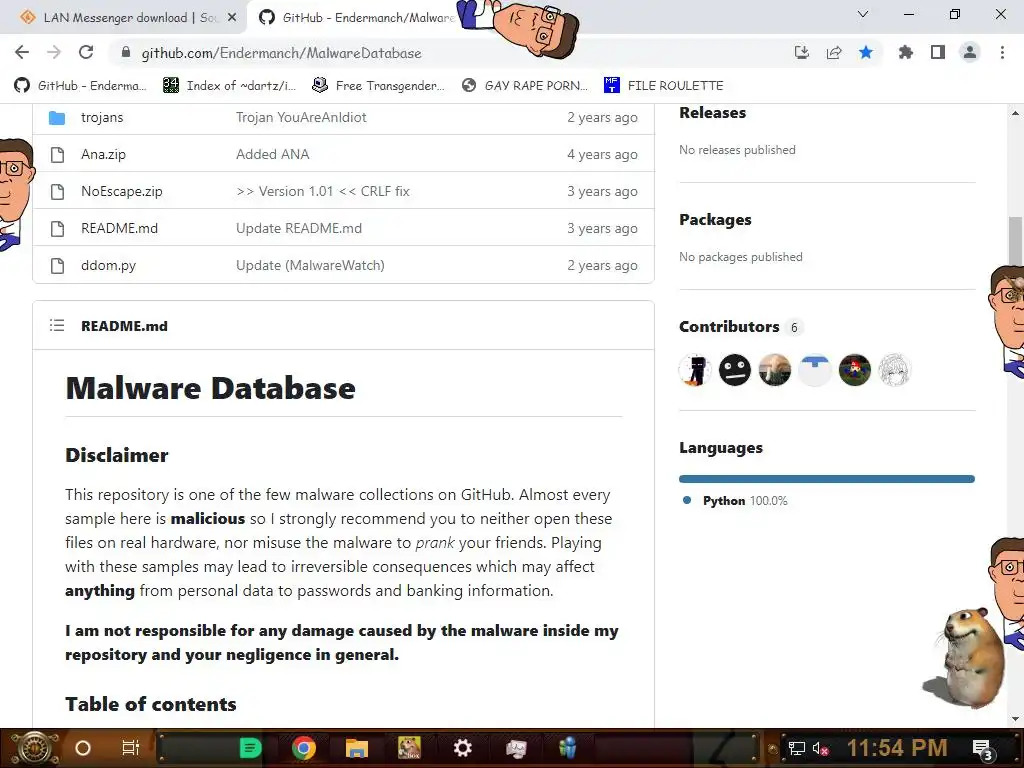
Task: Open the Ana.zip file
Action: pyautogui.click(x=103, y=155)
